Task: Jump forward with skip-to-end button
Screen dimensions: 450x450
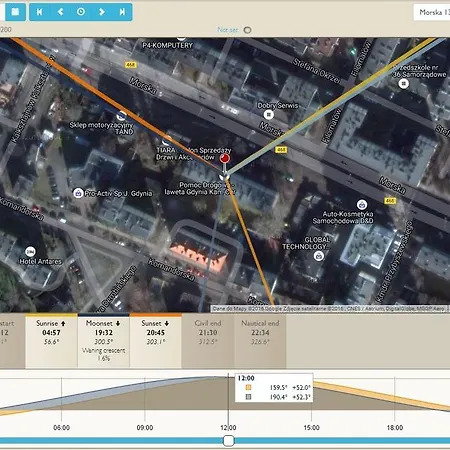Action: pyautogui.click(x=122, y=12)
